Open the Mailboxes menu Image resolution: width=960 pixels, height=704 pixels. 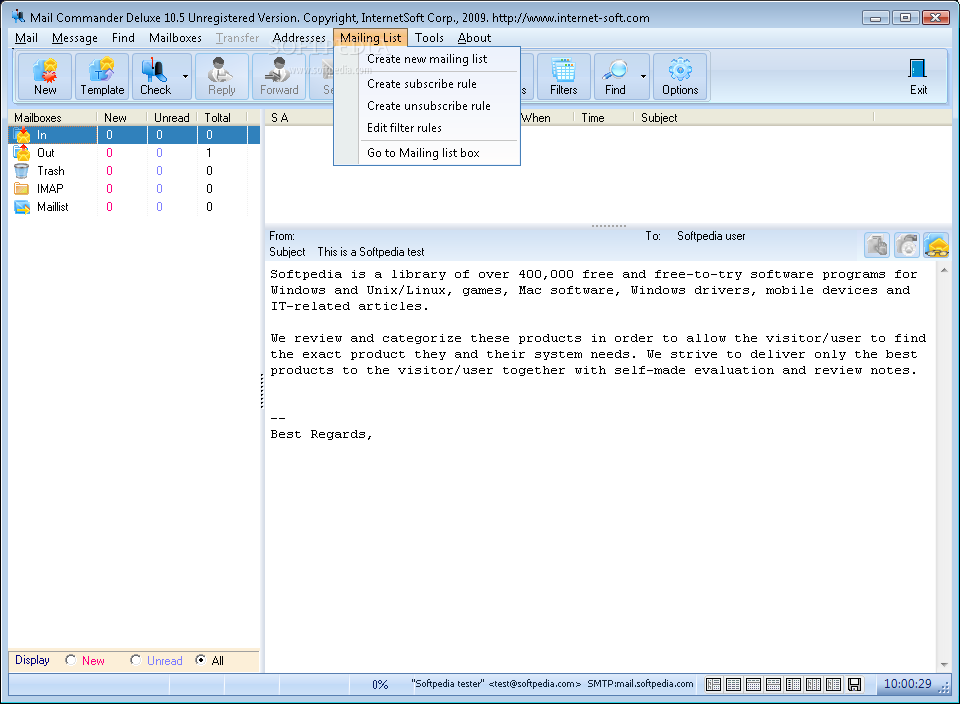(175, 38)
